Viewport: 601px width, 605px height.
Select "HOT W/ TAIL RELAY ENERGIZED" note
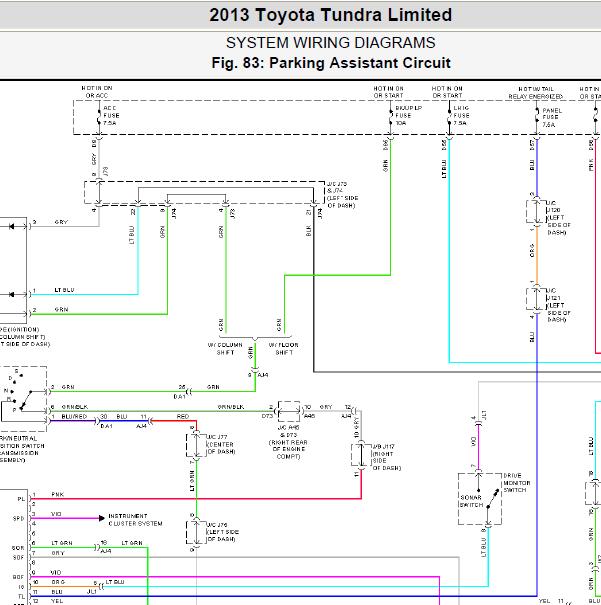(535, 93)
